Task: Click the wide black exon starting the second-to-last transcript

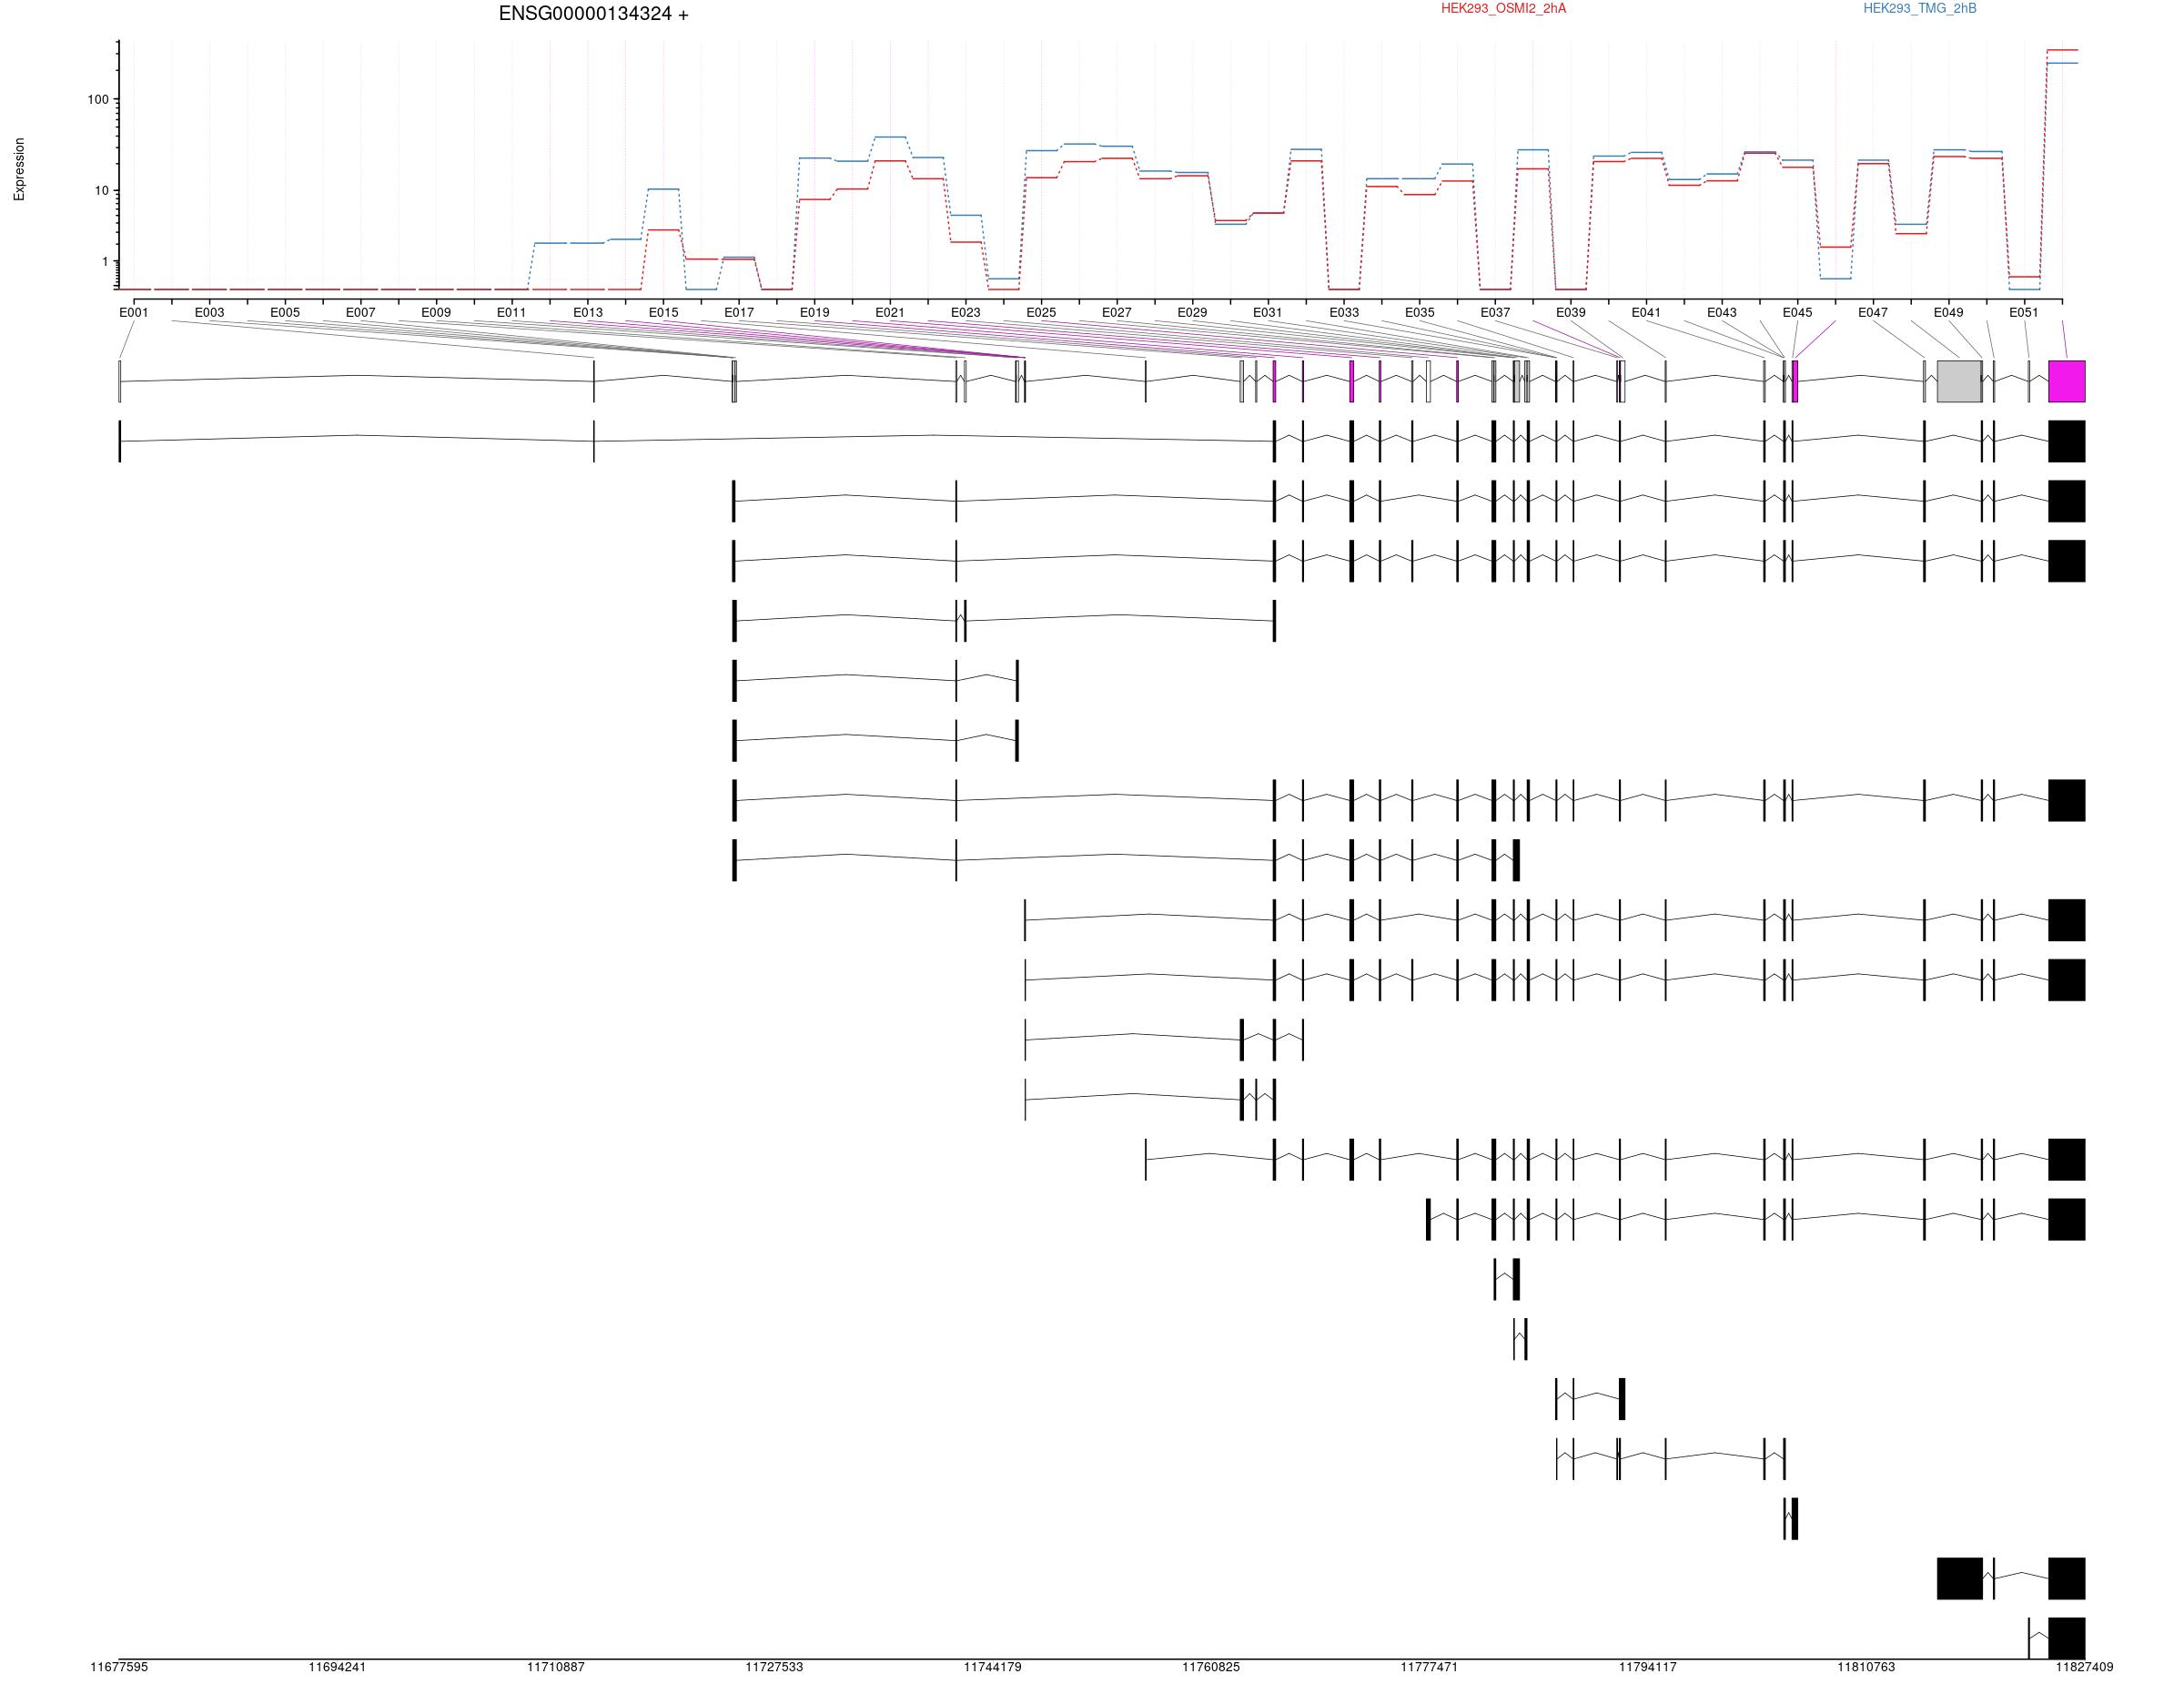Action: [1959, 1579]
